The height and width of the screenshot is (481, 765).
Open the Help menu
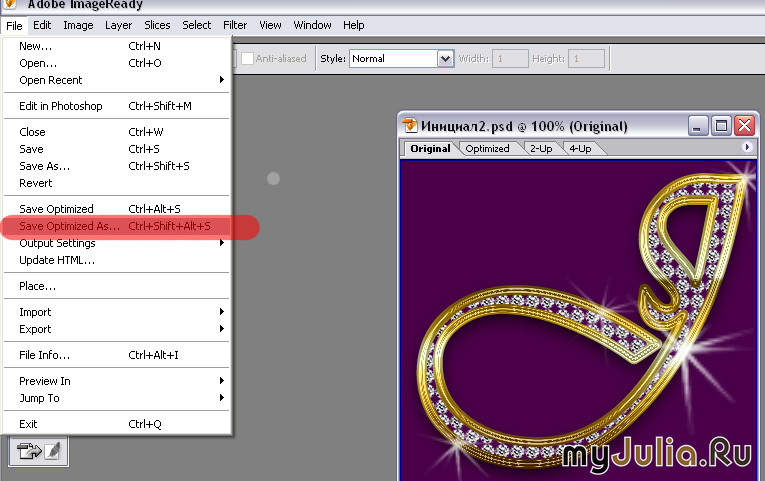click(x=353, y=25)
